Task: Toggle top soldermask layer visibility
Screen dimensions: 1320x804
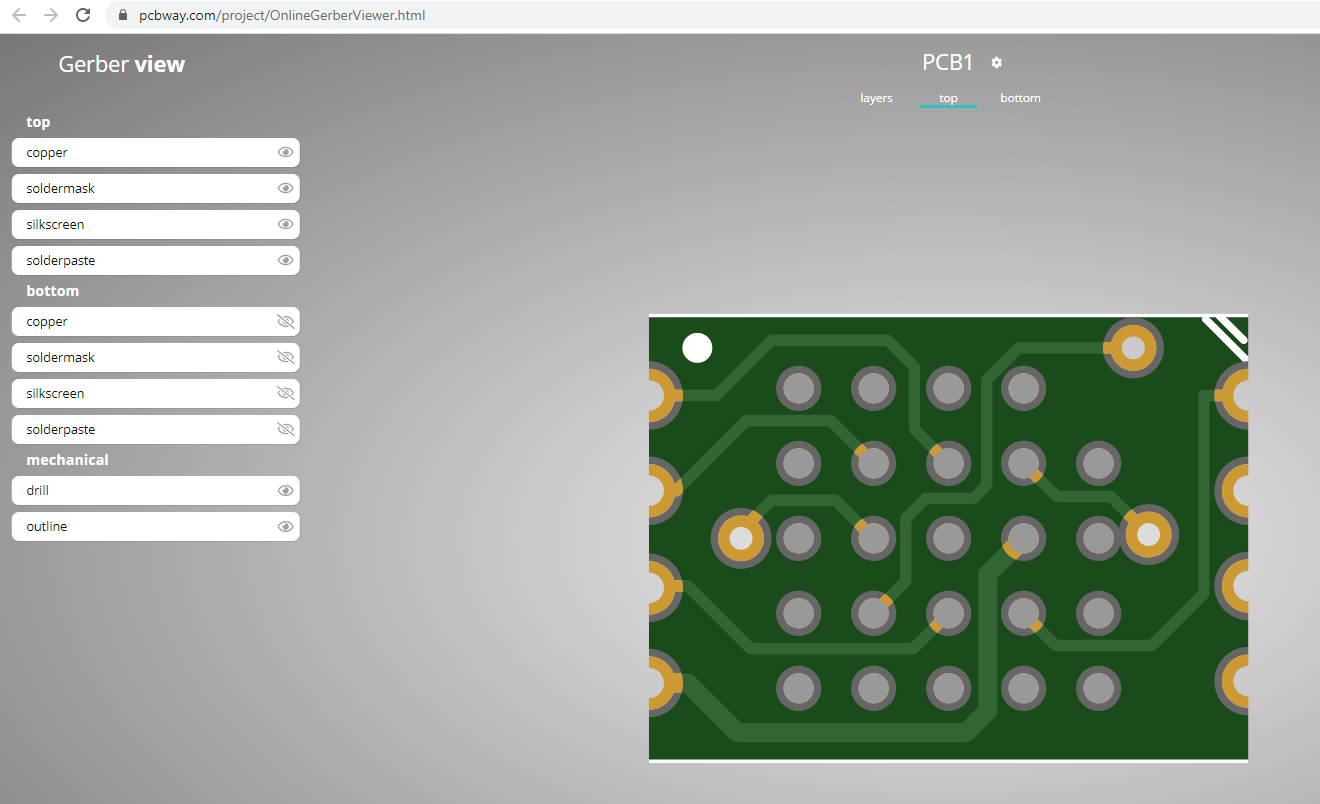Action: 285,189
